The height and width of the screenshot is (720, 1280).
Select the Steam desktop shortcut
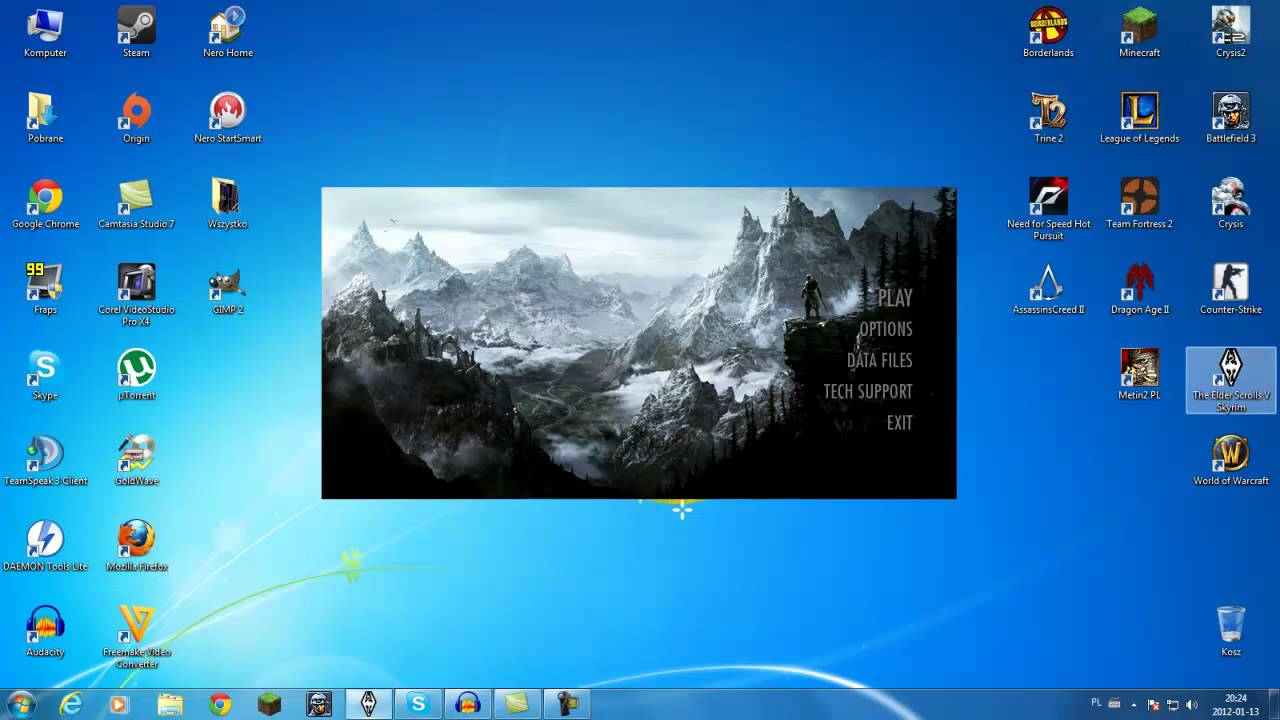[136, 33]
